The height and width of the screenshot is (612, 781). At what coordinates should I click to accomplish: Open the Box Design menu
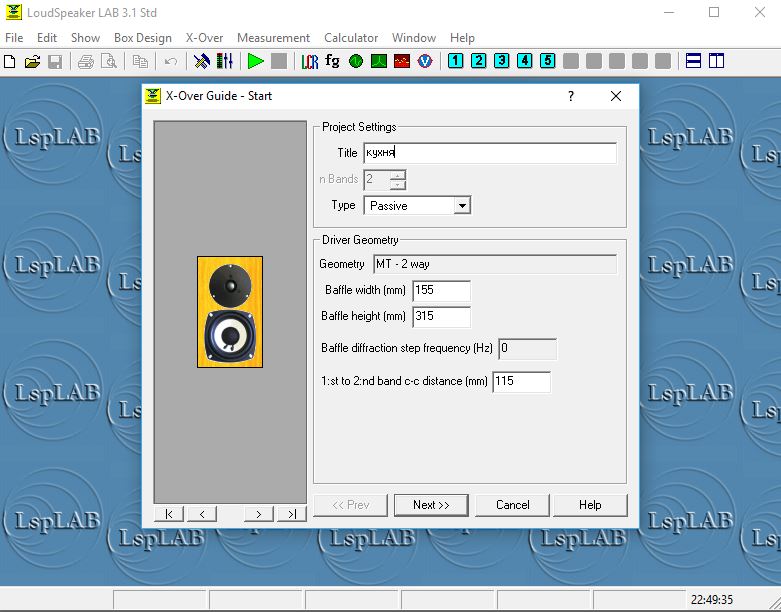point(142,38)
